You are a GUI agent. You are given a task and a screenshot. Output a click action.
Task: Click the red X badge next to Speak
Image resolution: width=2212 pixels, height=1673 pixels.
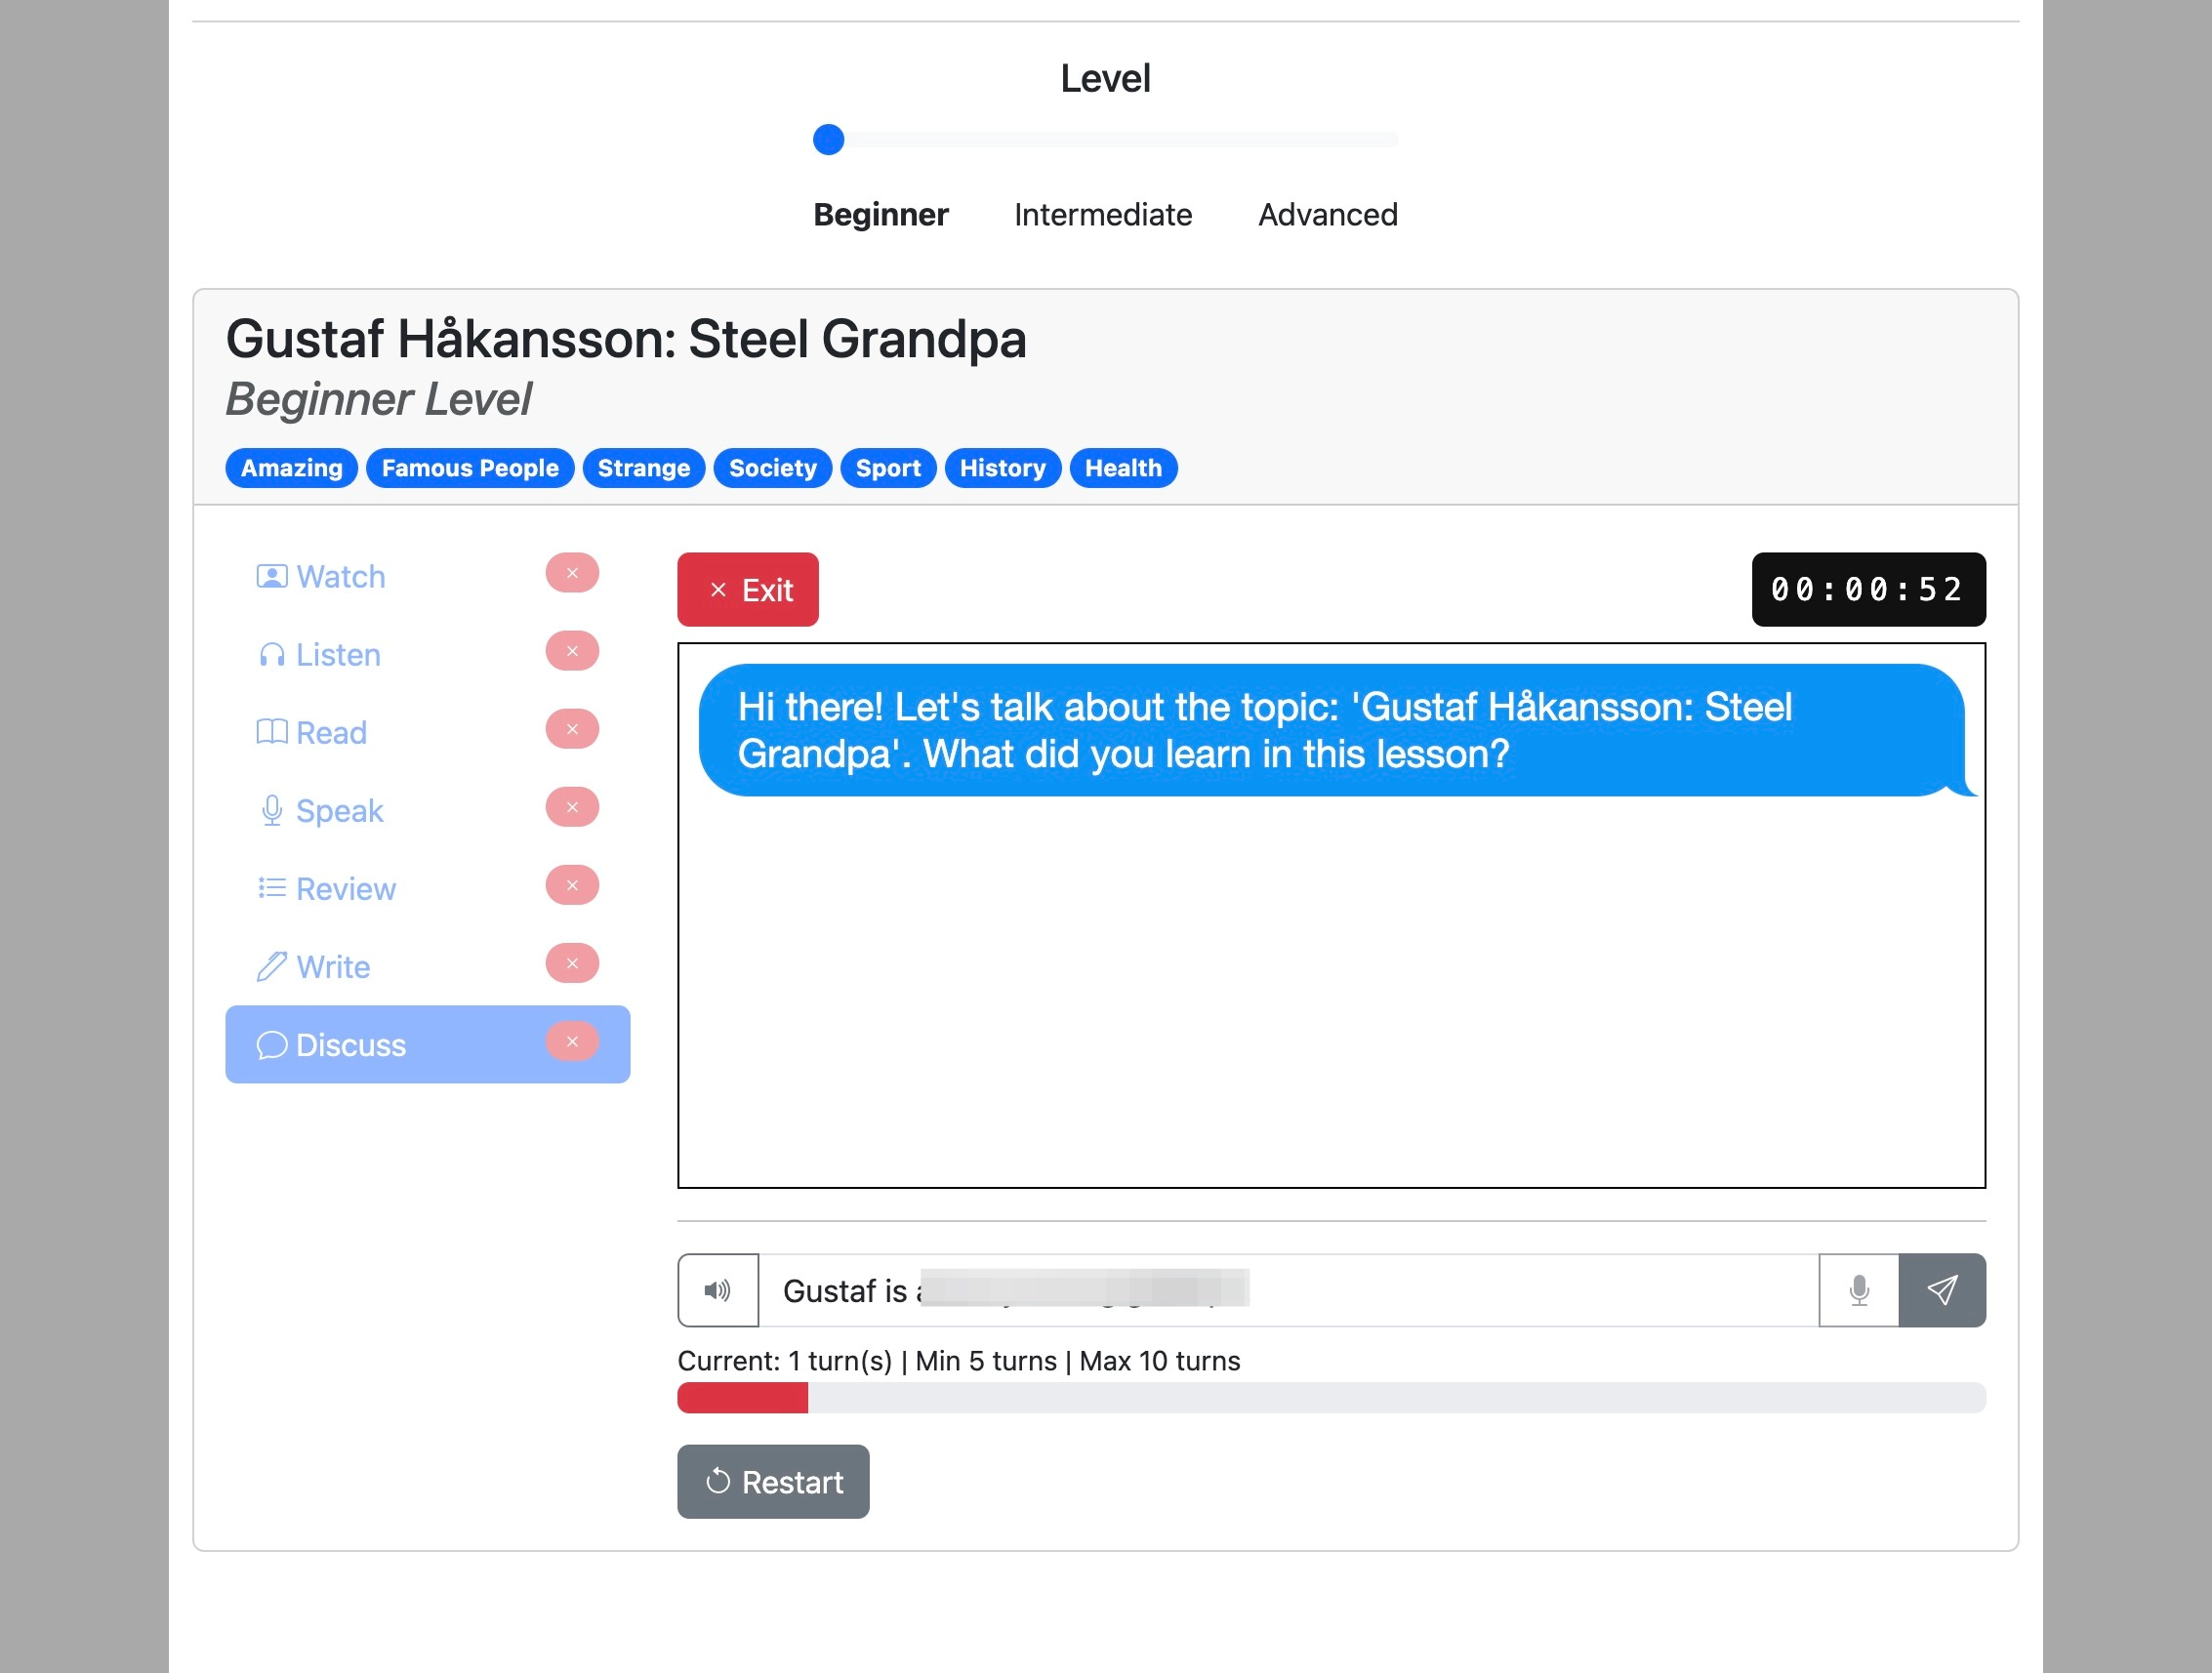point(572,807)
